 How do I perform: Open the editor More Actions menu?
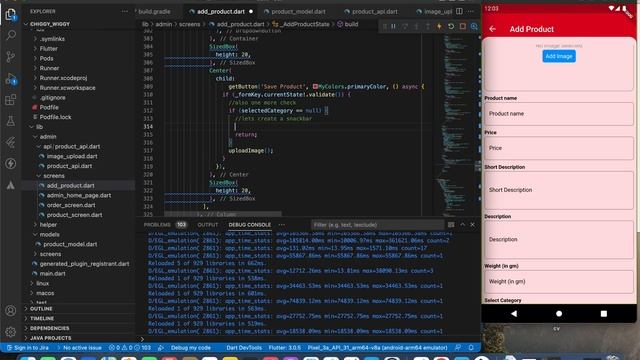click(x=471, y=11)
